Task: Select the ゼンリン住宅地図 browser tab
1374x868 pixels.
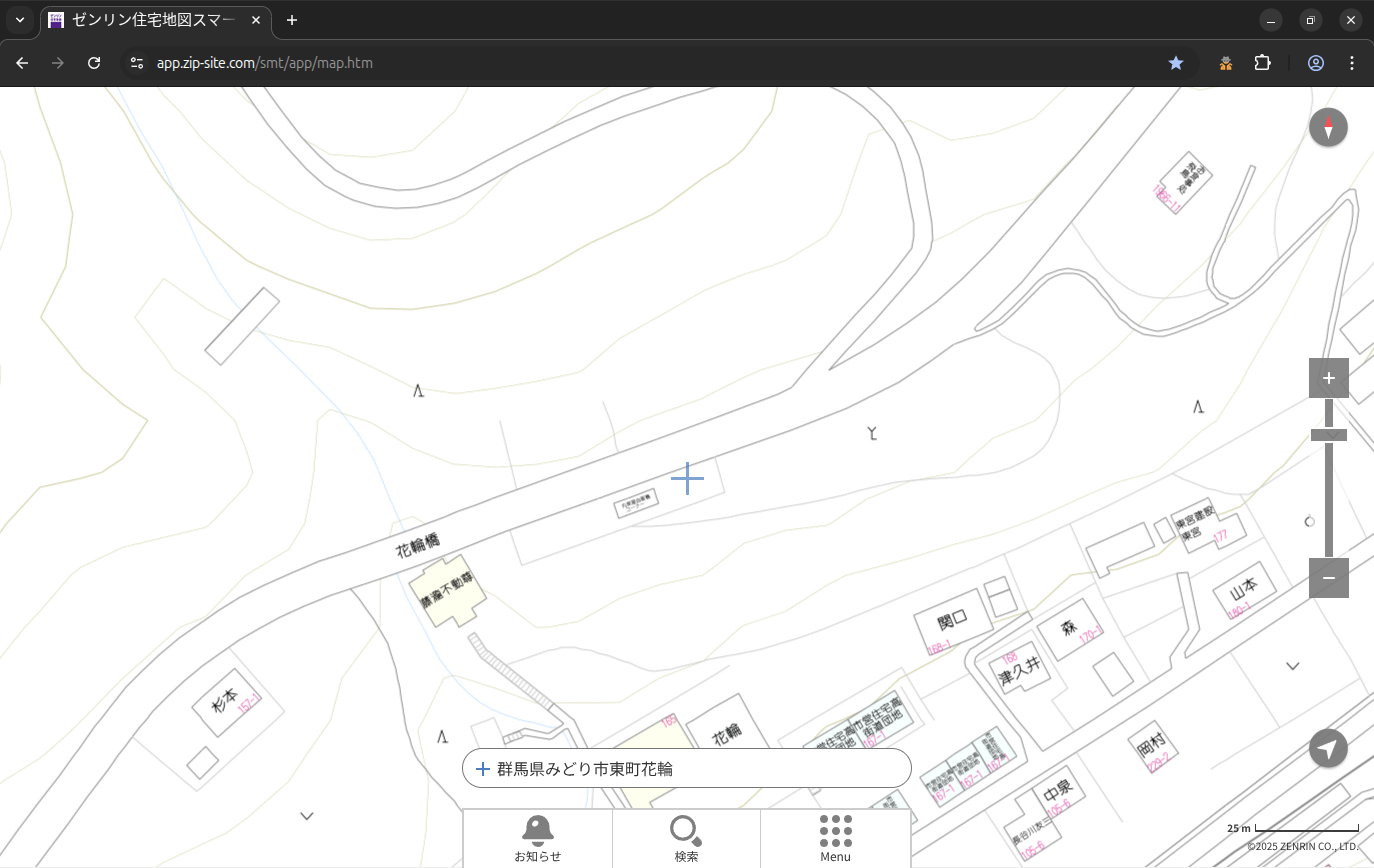Action: 150,20
